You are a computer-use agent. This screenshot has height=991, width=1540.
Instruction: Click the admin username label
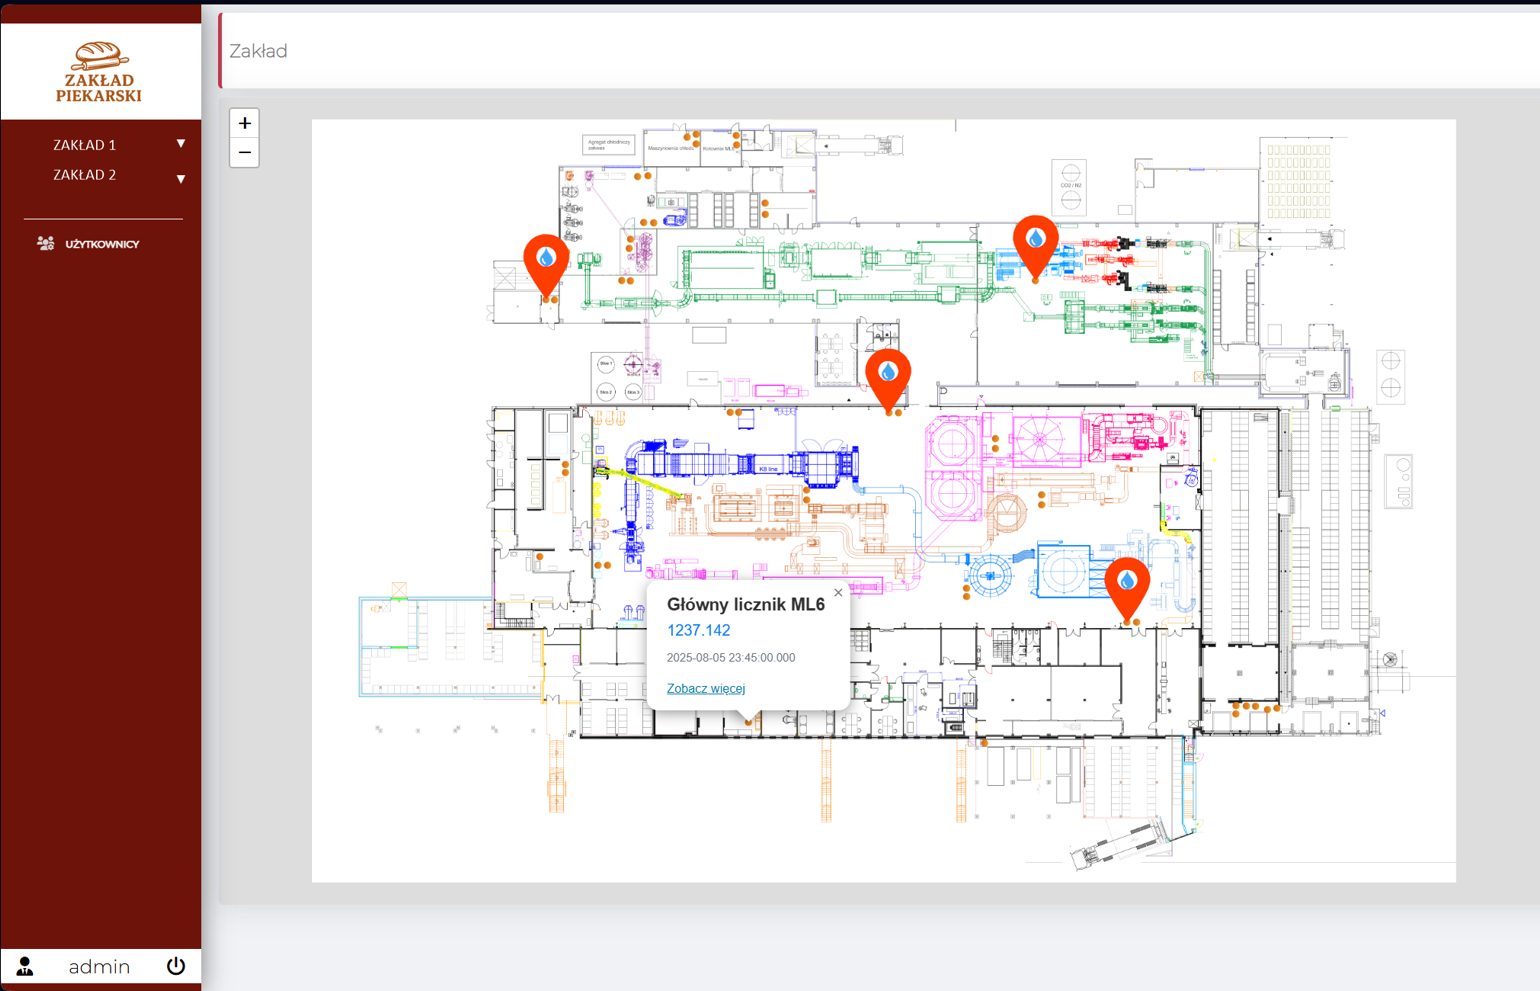99,966
